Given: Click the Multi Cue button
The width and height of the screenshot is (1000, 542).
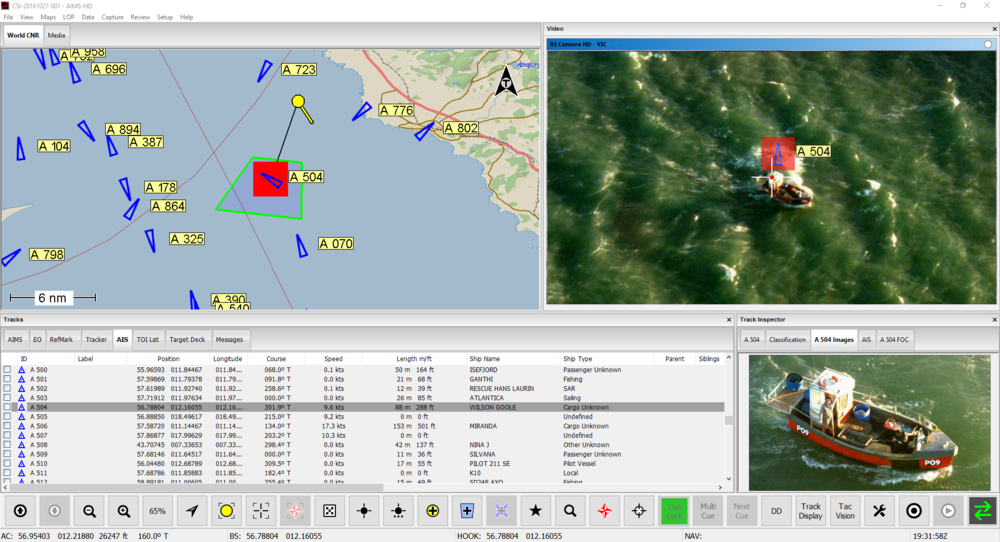Looking at the screenshot, I should pyautogui.click(x=708, y=511).
